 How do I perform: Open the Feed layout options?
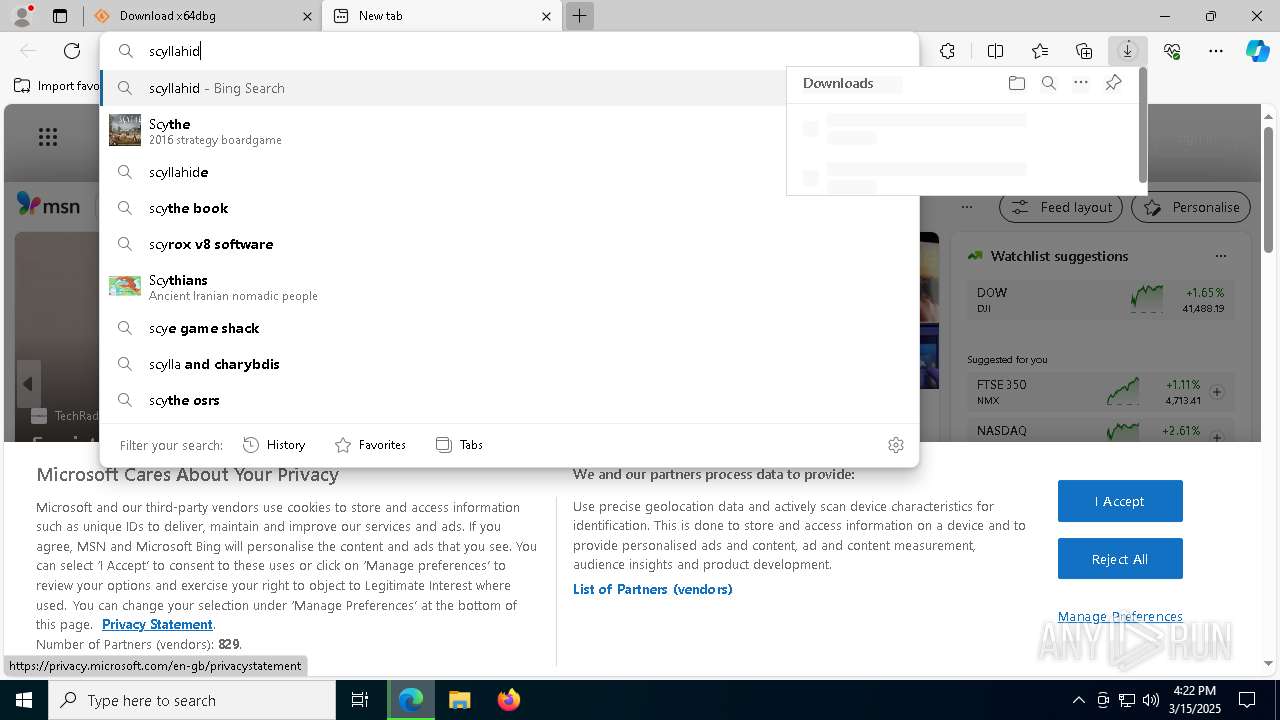[1061, 207]
